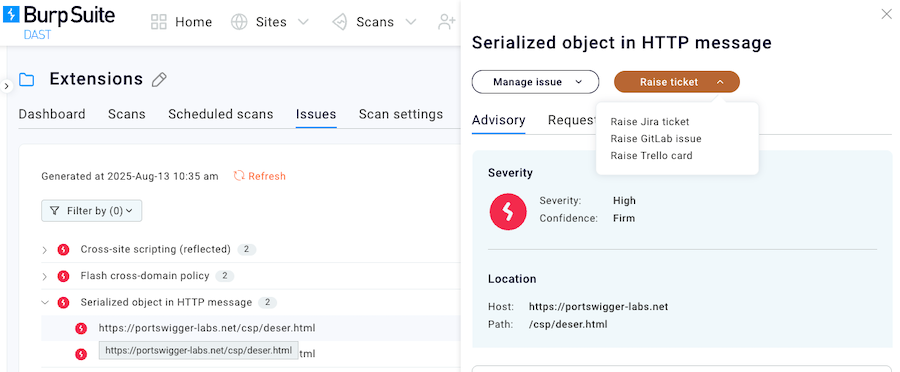Click the Sites globe icon
The height and width of the screenshot is (372, 900).
coord(239,22)
